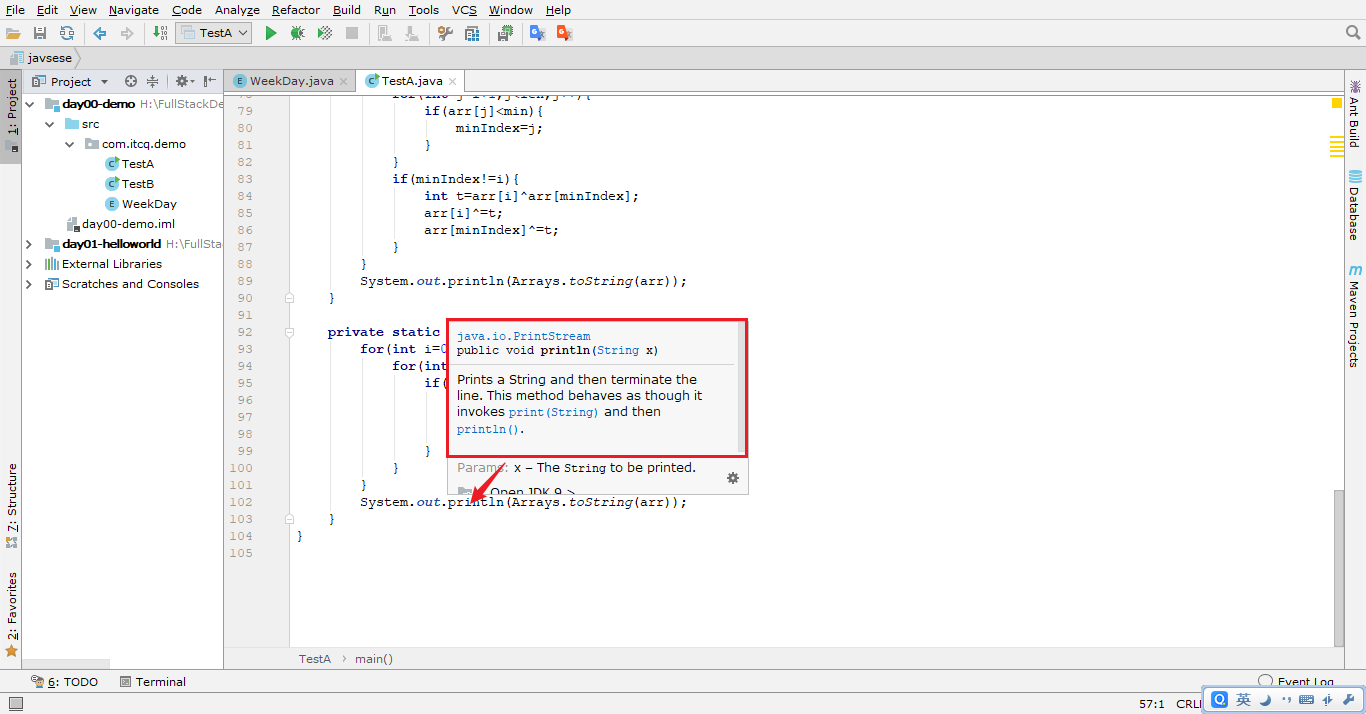1366x714 pixels.
Task: Open the Project Structure icon
Action: tap(473, 33)
